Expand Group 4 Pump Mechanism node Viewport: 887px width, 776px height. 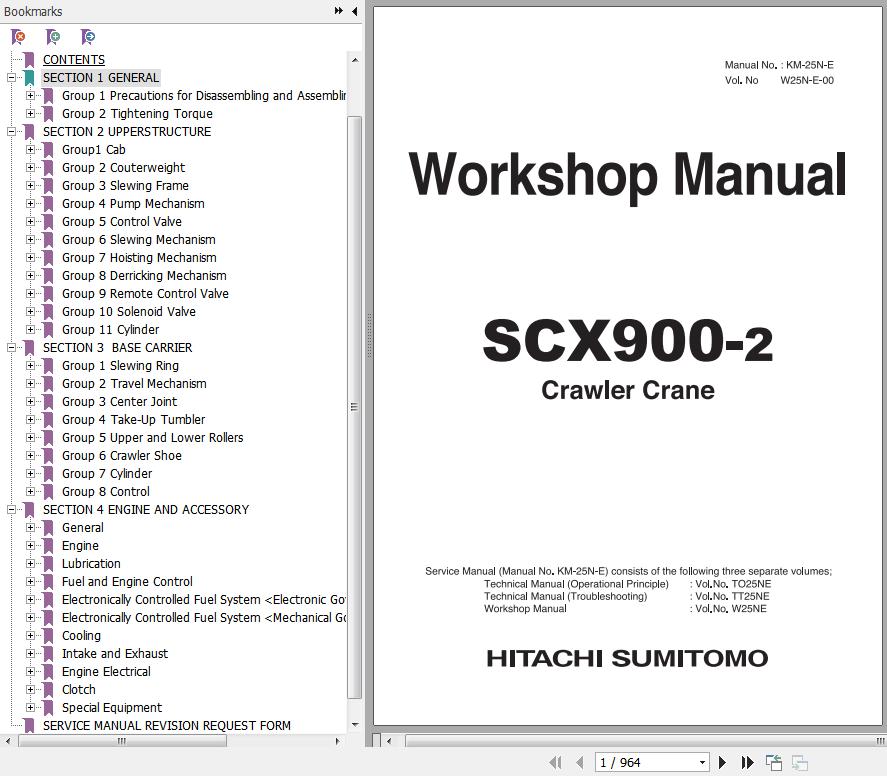tap(31, 204)
